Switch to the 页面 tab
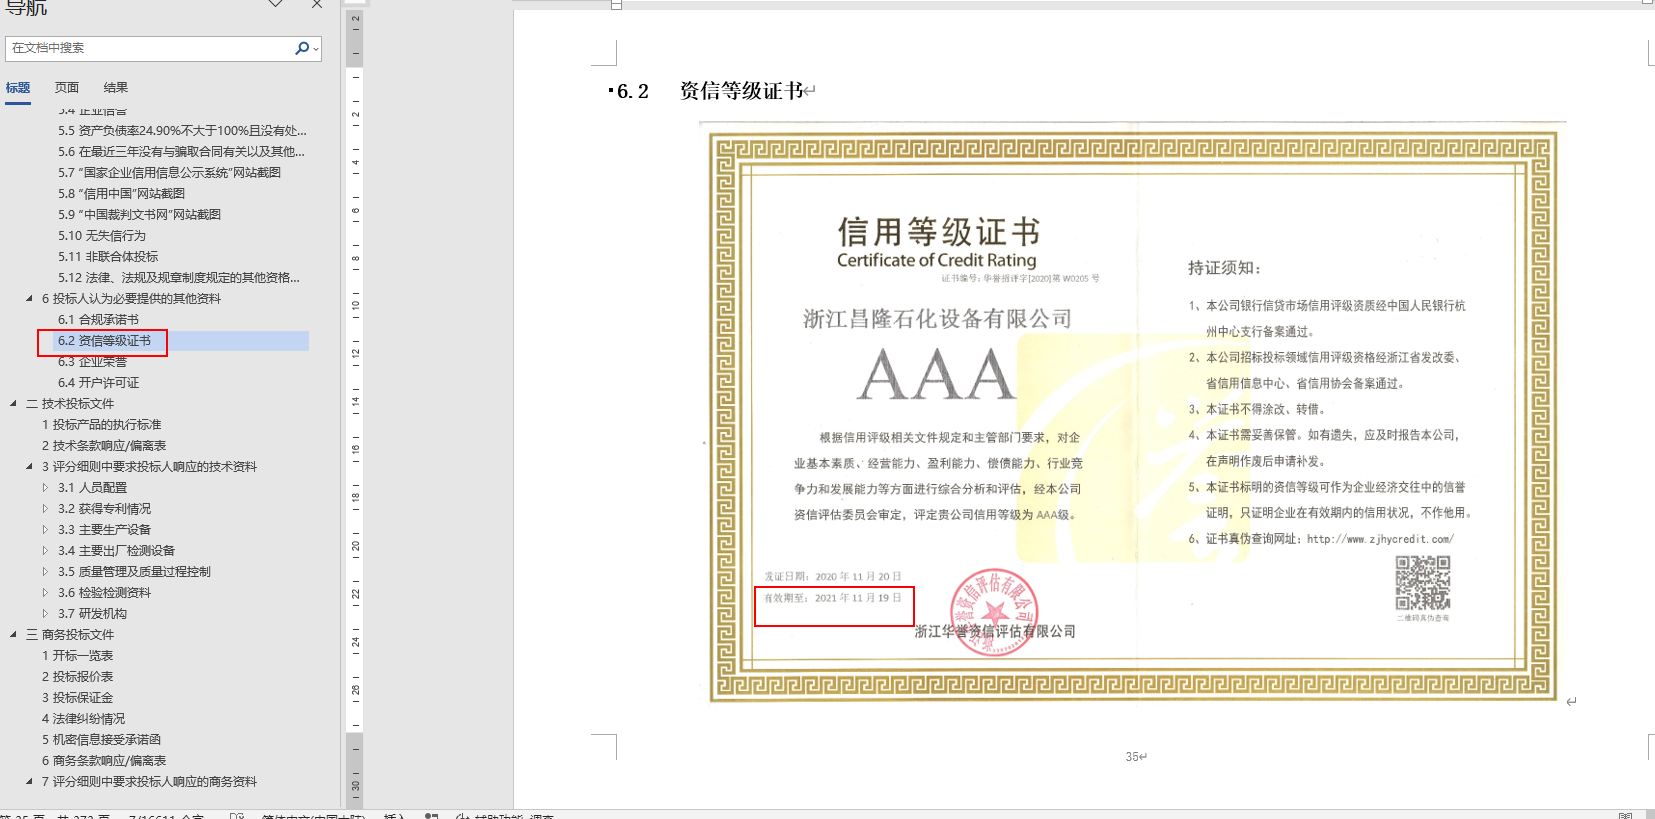 coord(67,88)
